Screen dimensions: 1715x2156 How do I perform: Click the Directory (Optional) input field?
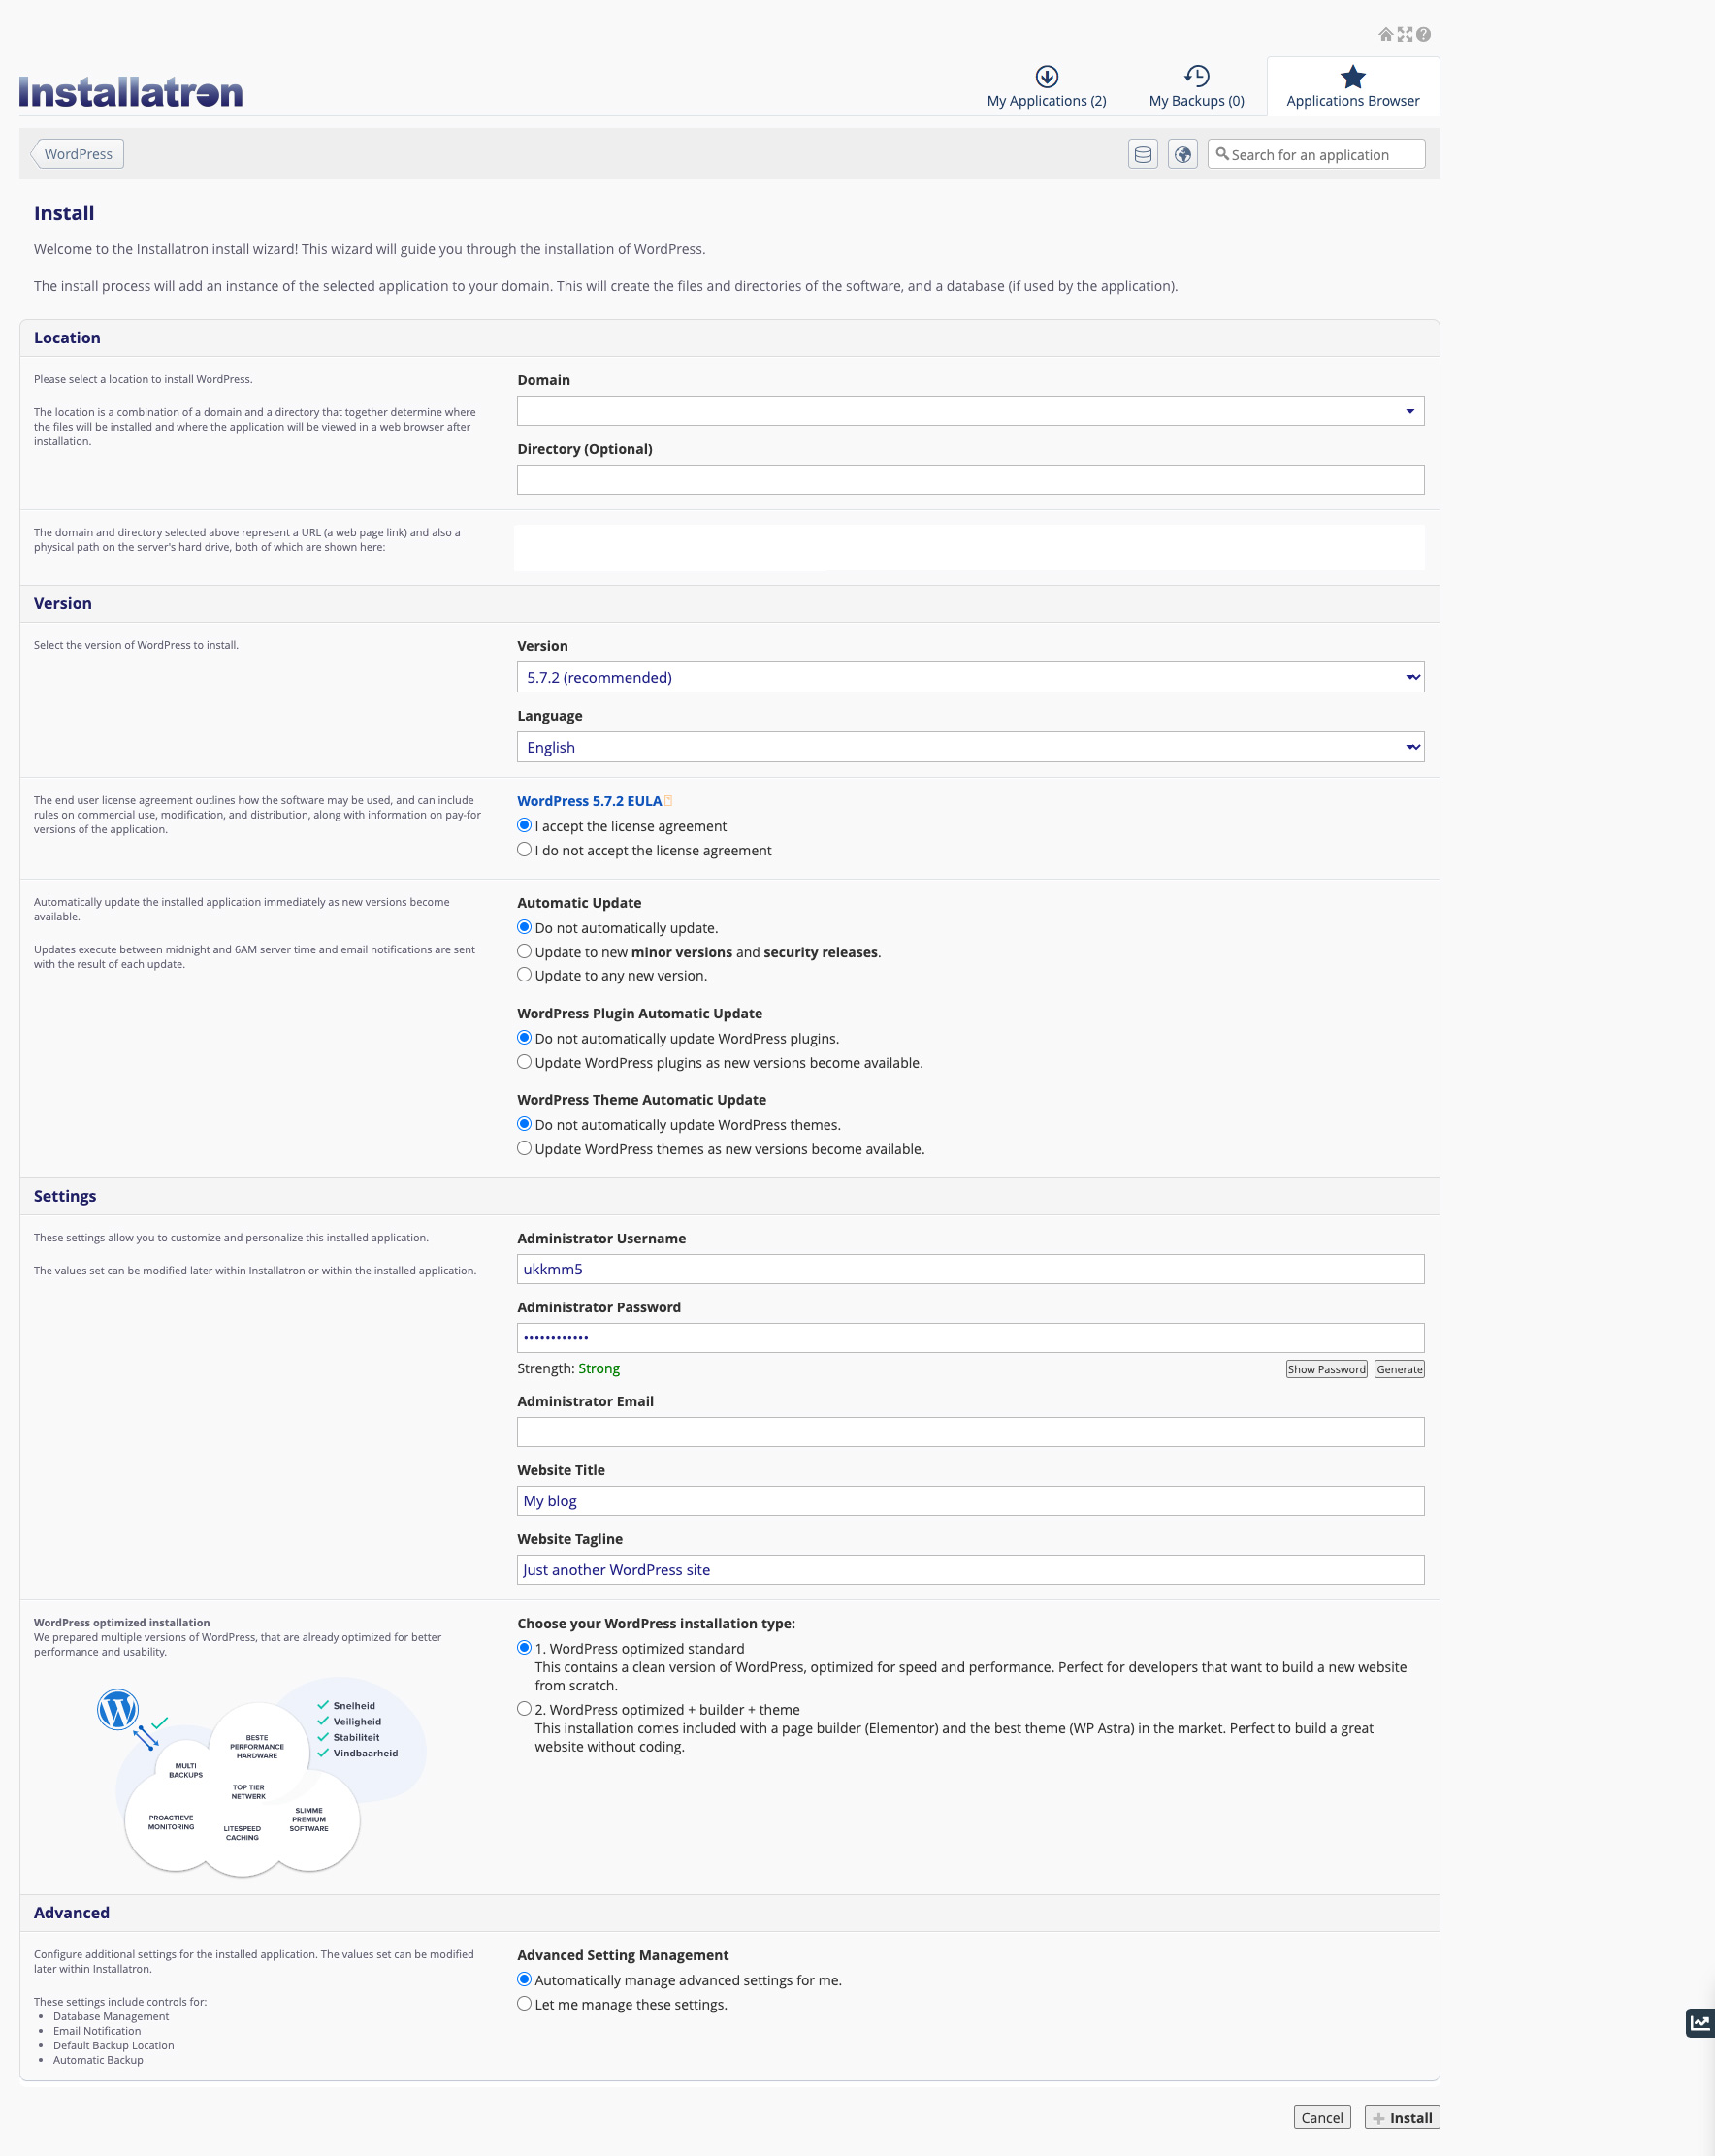click(x=970, y=480)
